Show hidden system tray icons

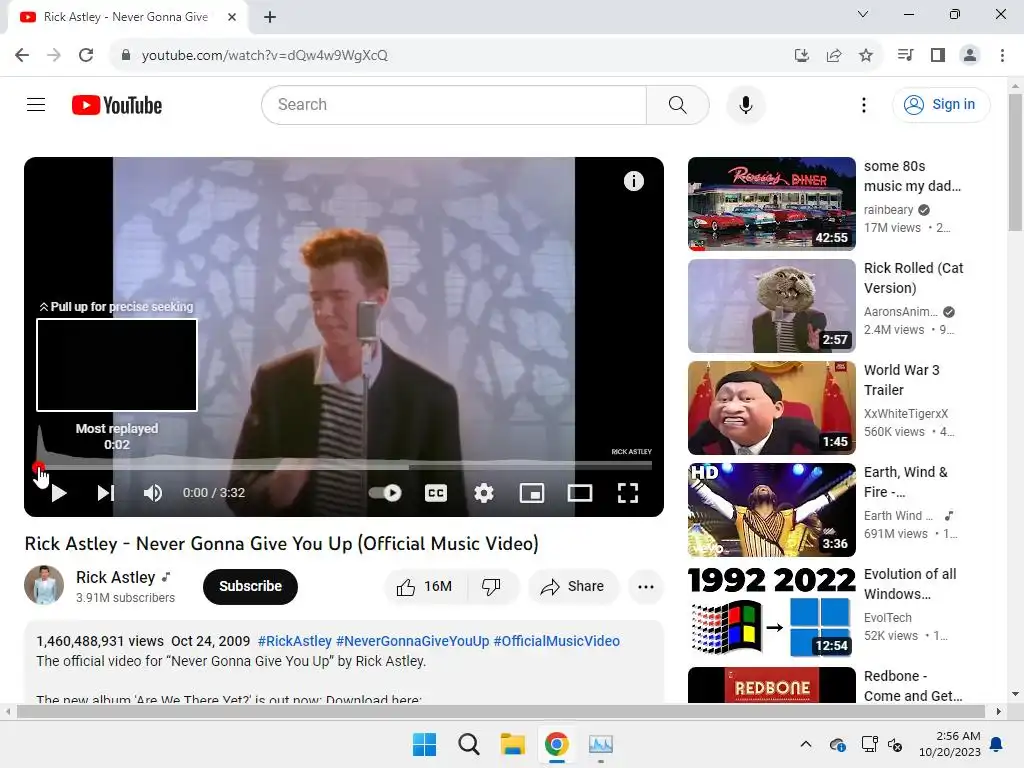point(806,744)
